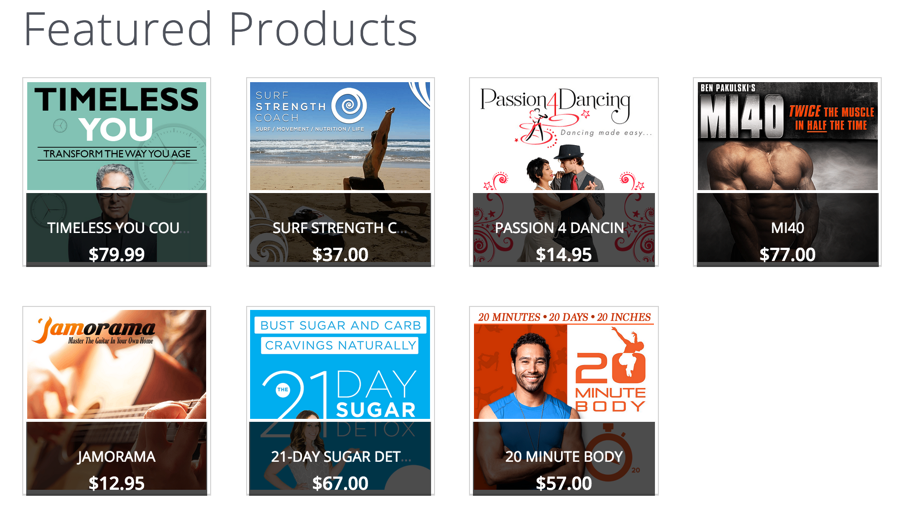Open the Jamorama guitar product tile

click(x=117, y=401)
